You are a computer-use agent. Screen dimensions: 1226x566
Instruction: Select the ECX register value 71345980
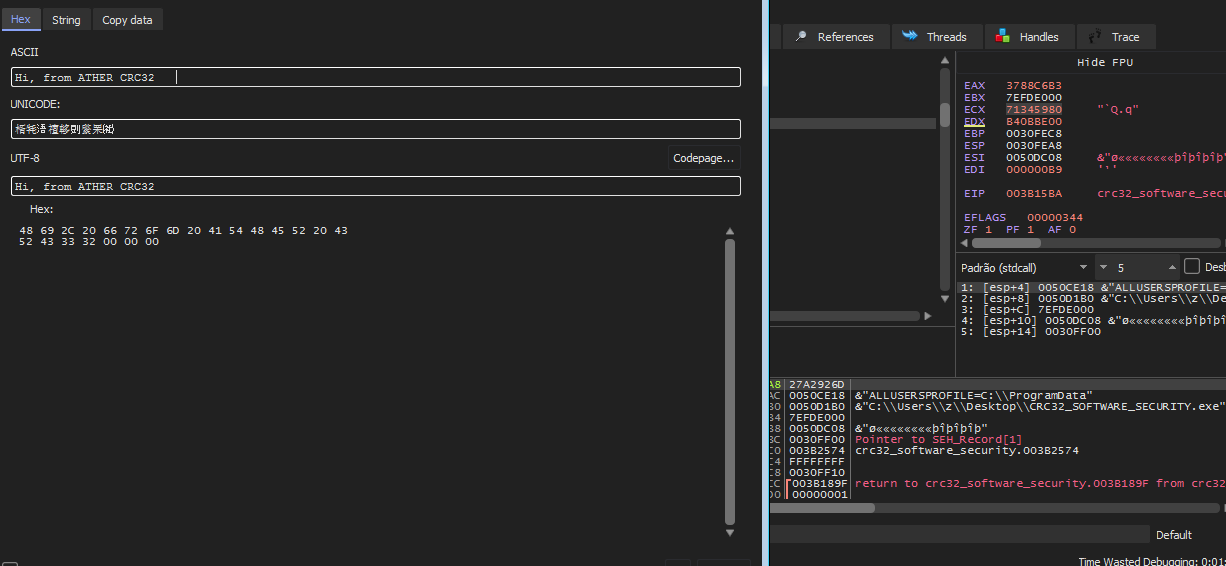coord(1034,110)
